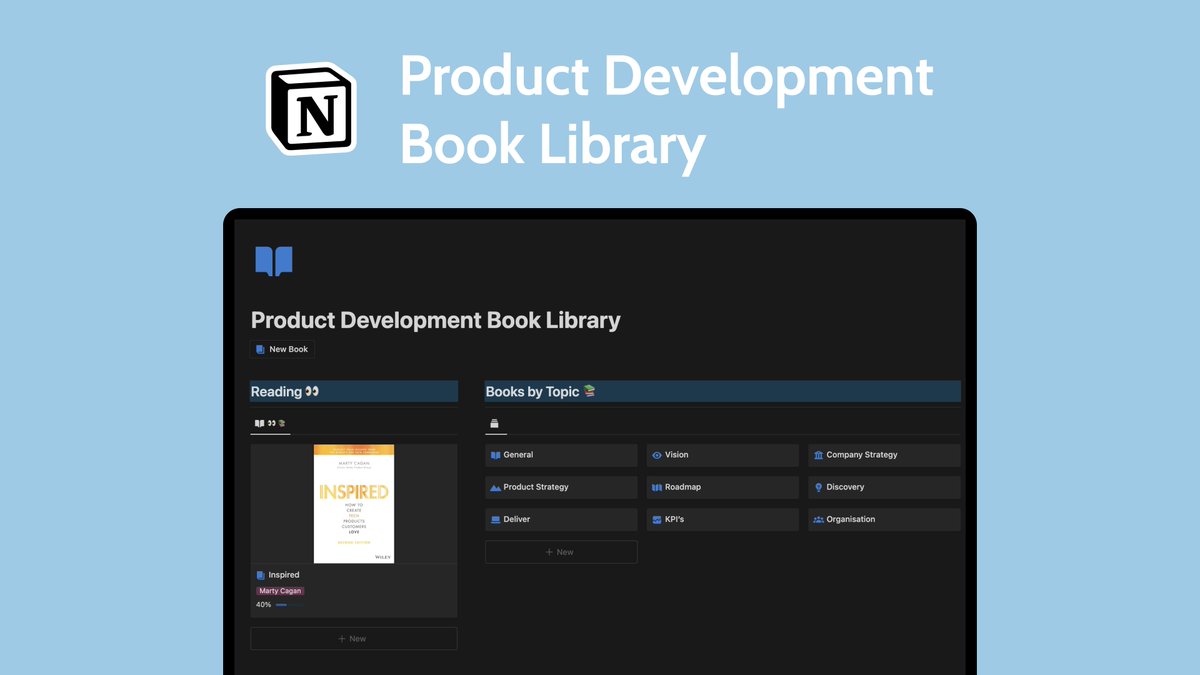Screen dimensions: 1200x675
Task: Open the General topic page
Action: pyautogui.click(x=561, y=455)
